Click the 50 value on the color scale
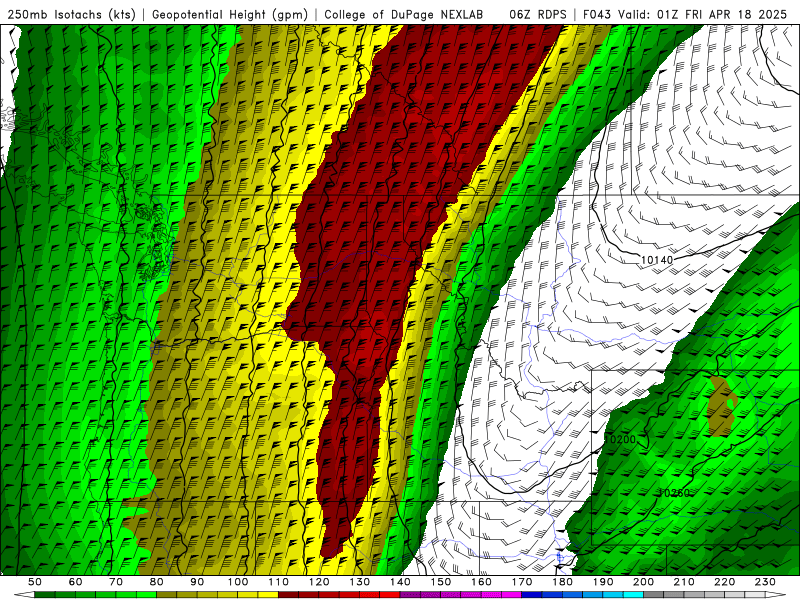The image size is (800, 600). point(35,582)
